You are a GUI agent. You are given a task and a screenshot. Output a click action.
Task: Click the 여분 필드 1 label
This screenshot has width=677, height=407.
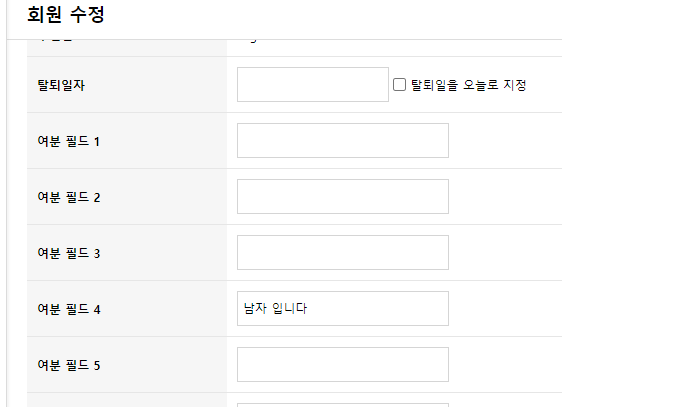[68, 141]
